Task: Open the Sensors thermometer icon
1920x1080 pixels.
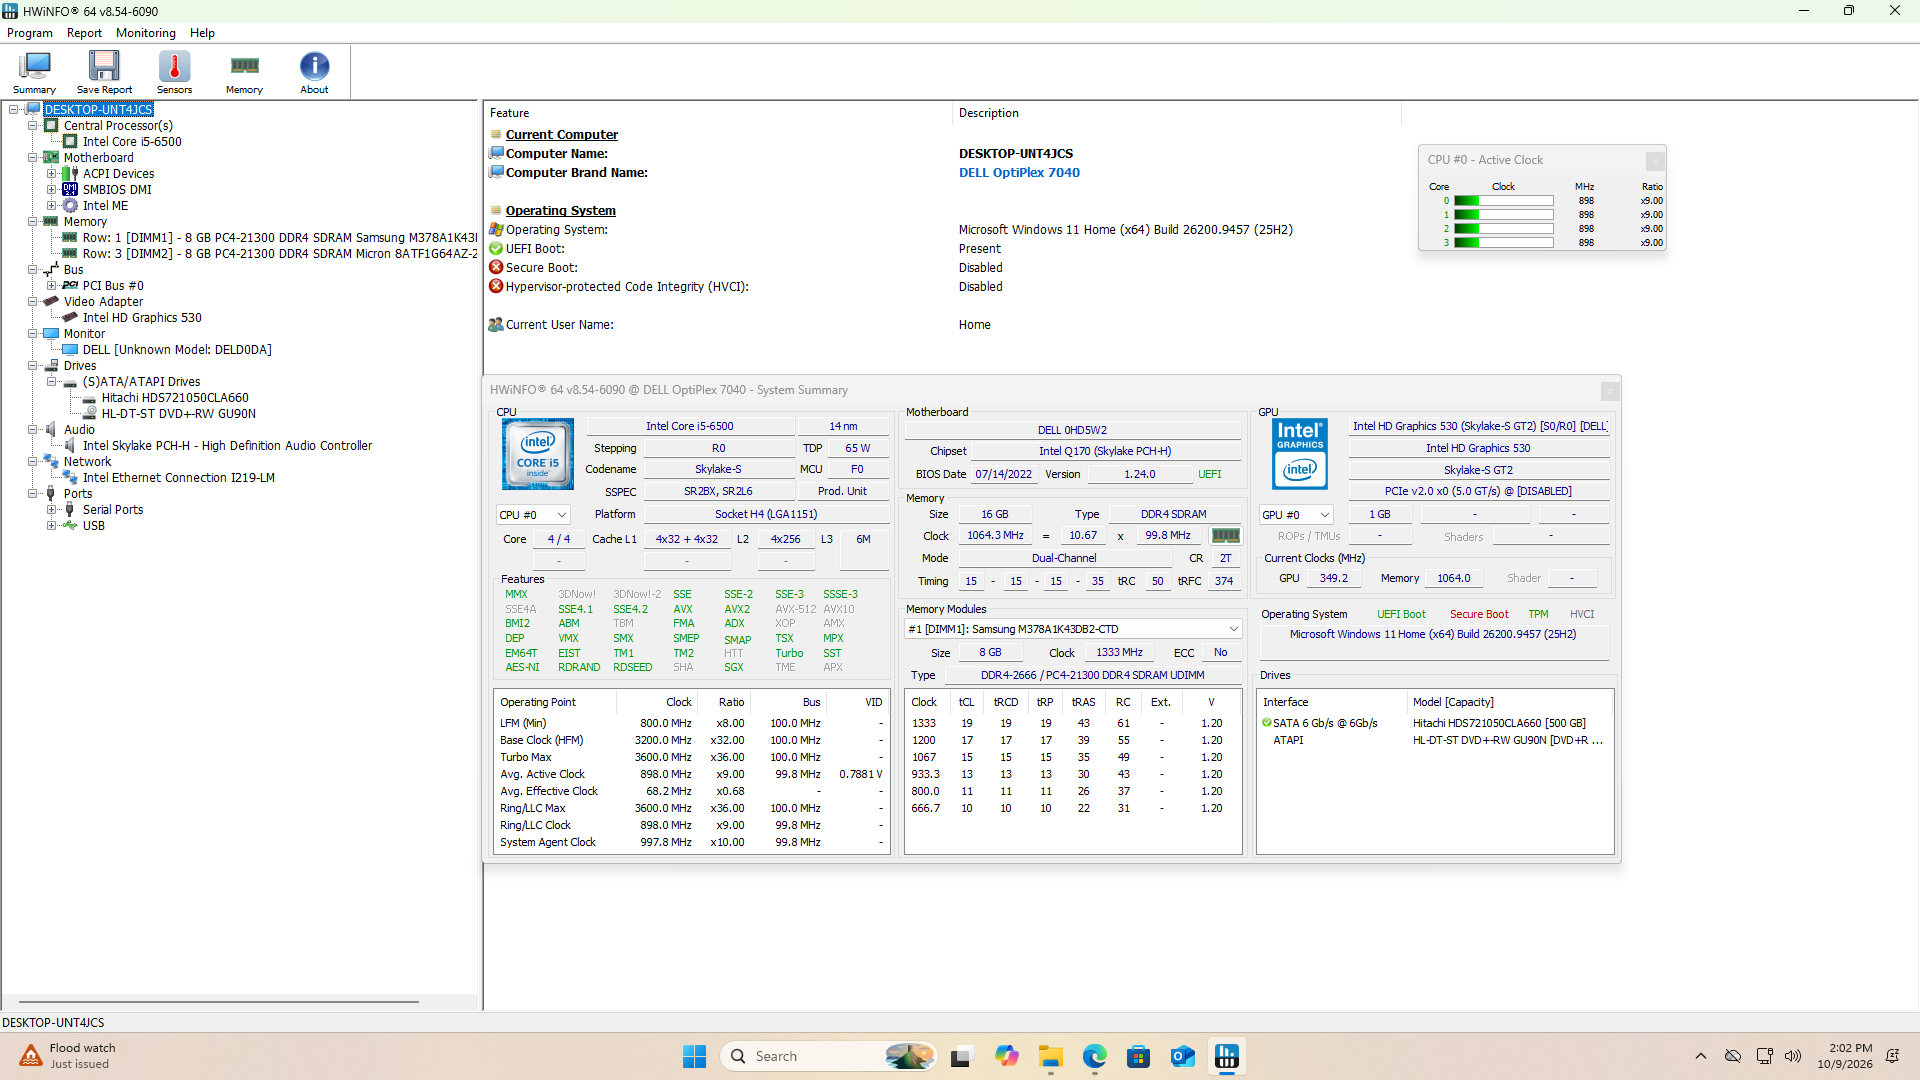Action: (174, 72)
